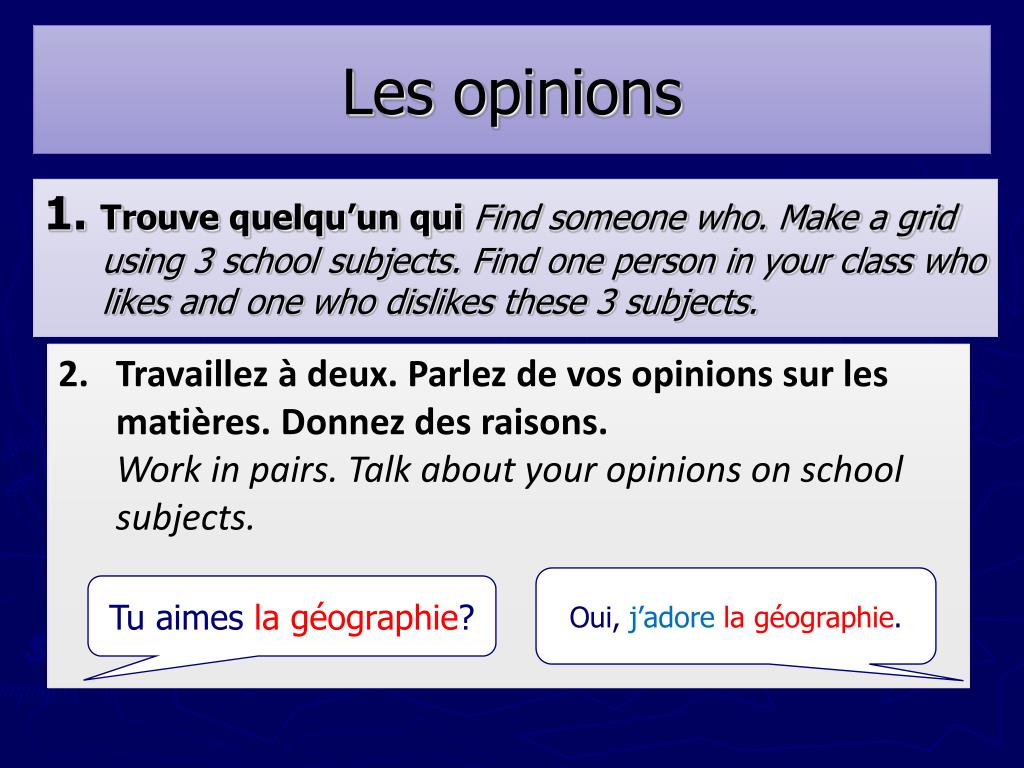The height and width of the screenshot is (768, 1024).
Task: Click the 'Tu aimes la géographie?' speech bubble
Action: [292, 616]
